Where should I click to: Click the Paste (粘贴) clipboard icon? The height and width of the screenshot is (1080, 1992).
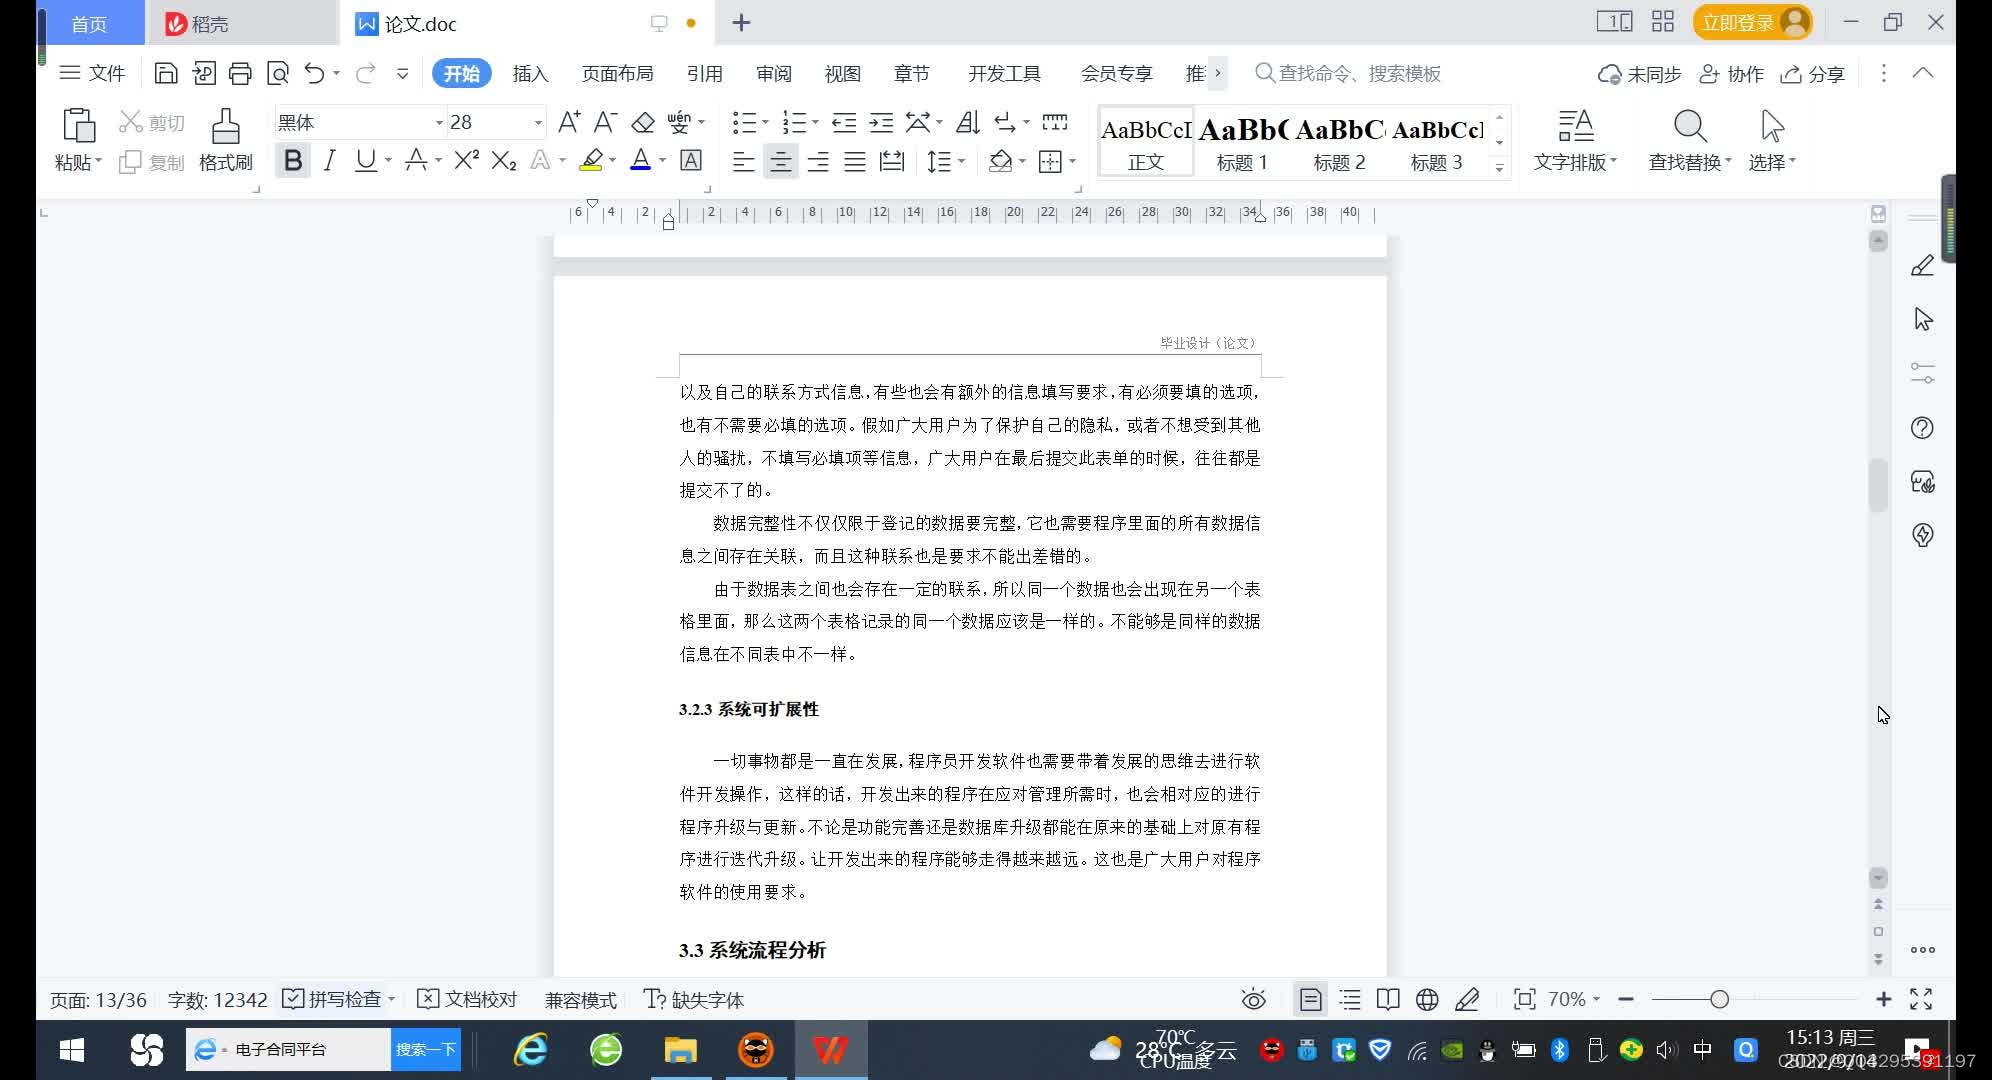[x=78, y=127]
